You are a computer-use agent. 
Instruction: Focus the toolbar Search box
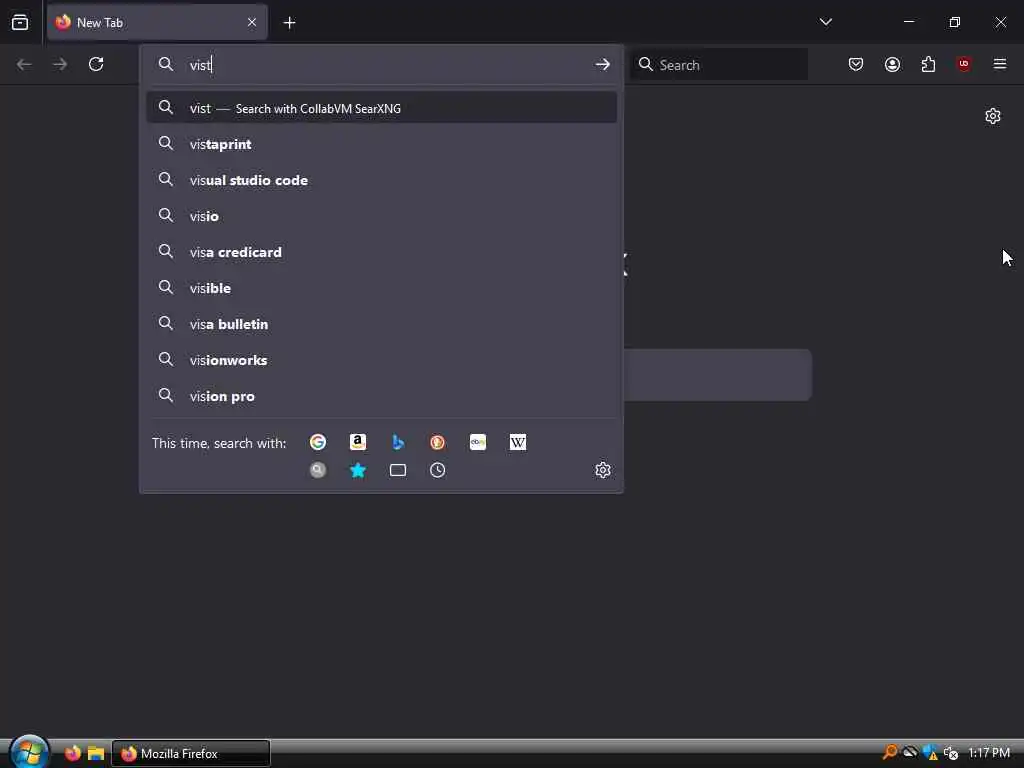pyautogui.click(x=719, y=64)
